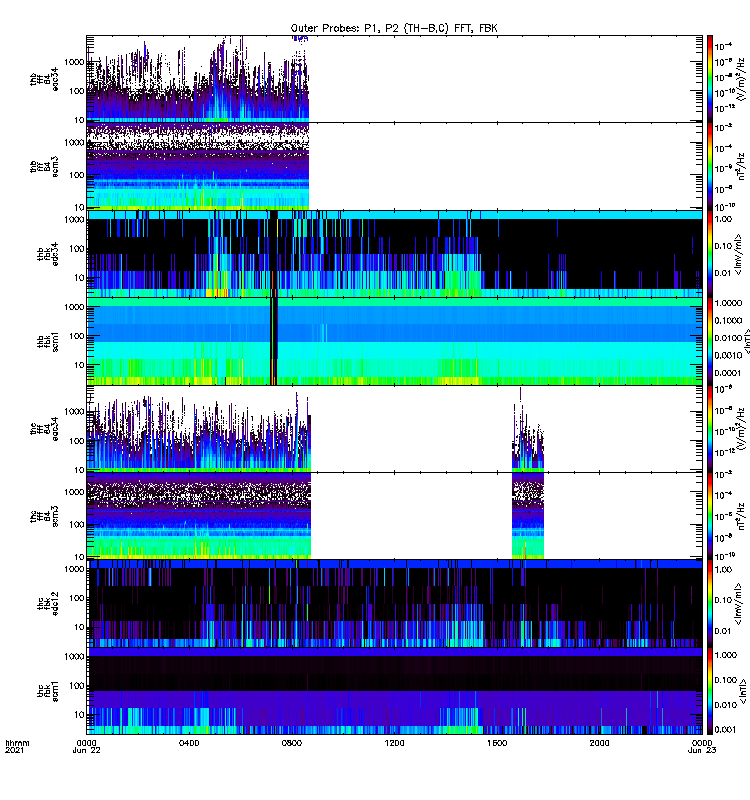The height and width of the screenshot is (800, 750).
Task: Click inside the thc fbk scm1 spectrogram
Action: tap(394, 691)
